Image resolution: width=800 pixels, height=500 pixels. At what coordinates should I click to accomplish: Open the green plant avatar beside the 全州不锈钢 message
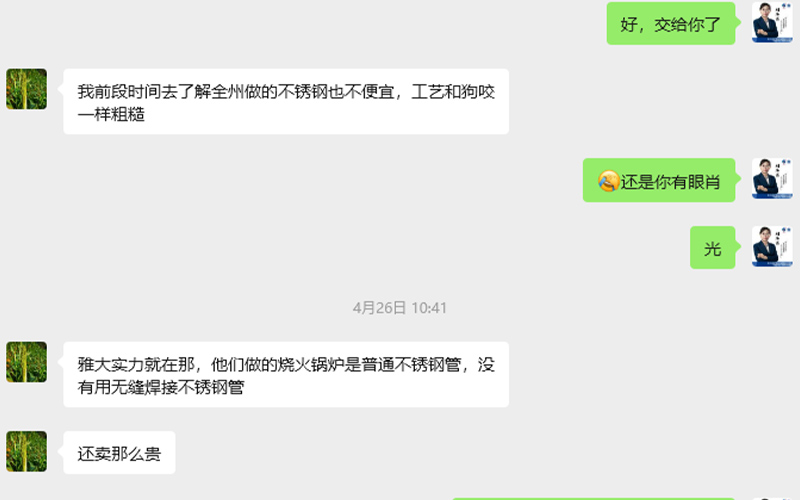[x=27, y=89]
